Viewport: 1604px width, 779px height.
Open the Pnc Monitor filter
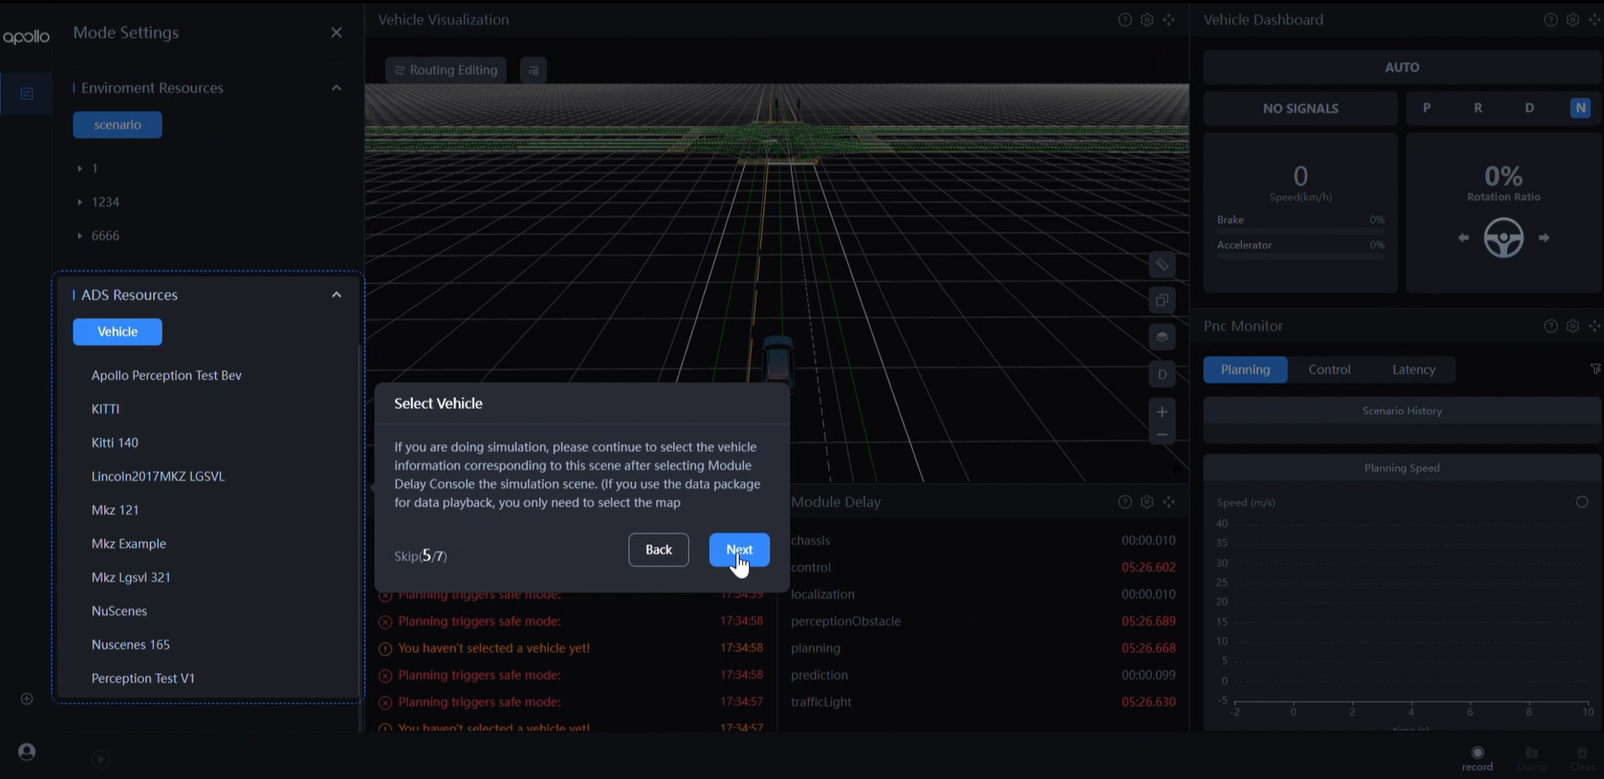[1596, 370]
